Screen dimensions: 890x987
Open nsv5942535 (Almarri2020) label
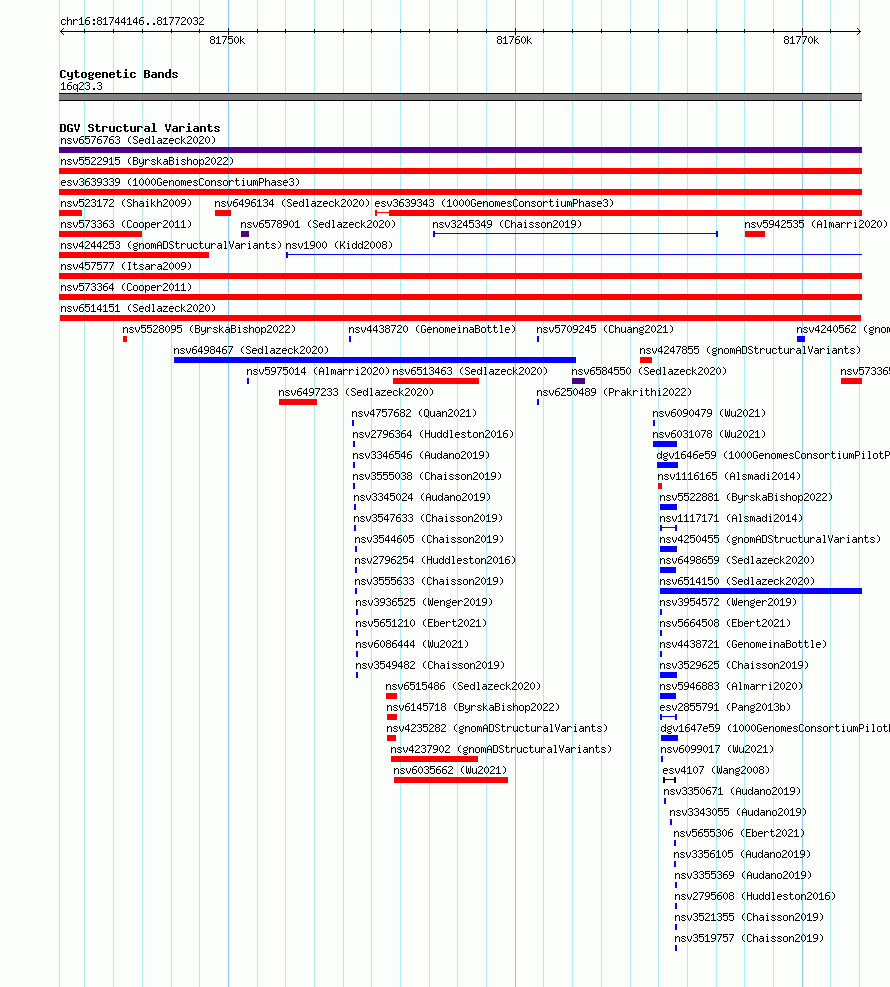[x=816, y=224]
